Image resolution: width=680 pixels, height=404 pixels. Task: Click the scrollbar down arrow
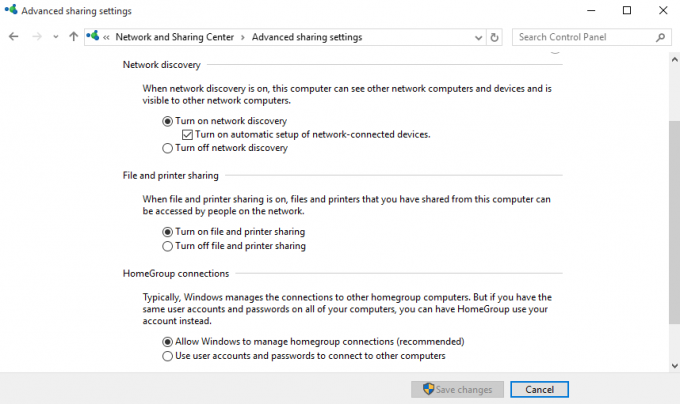point(674,366)
